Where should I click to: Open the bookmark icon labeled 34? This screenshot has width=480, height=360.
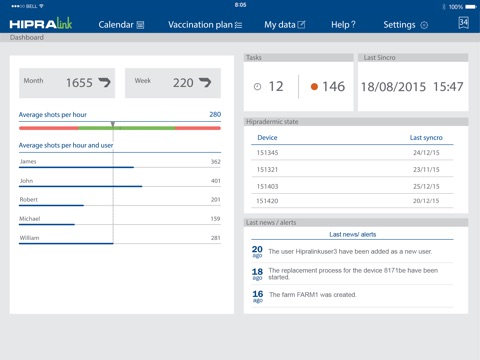coord(463,23)
